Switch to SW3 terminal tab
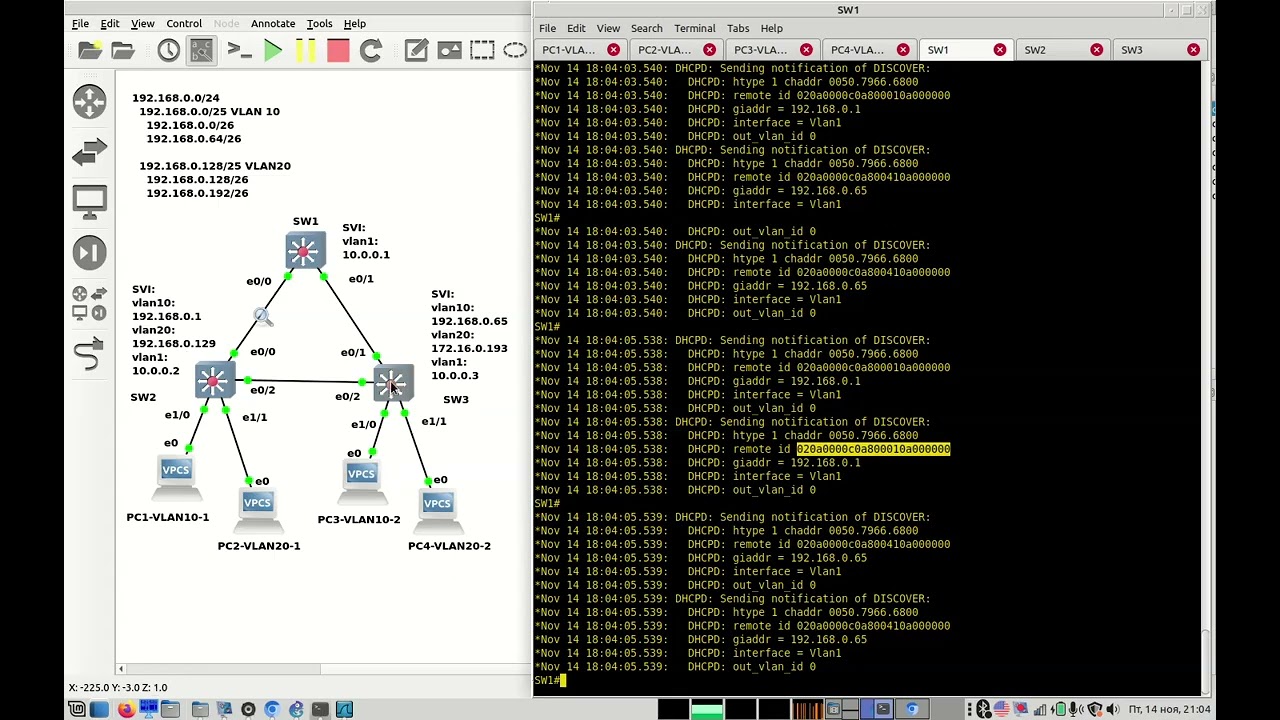1280x720 pixels. pyautogui.click(x=1132, y=50)
